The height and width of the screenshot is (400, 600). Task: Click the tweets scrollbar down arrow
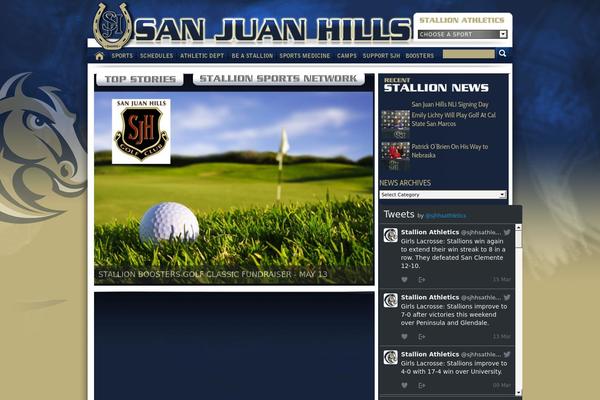[518, 392]
